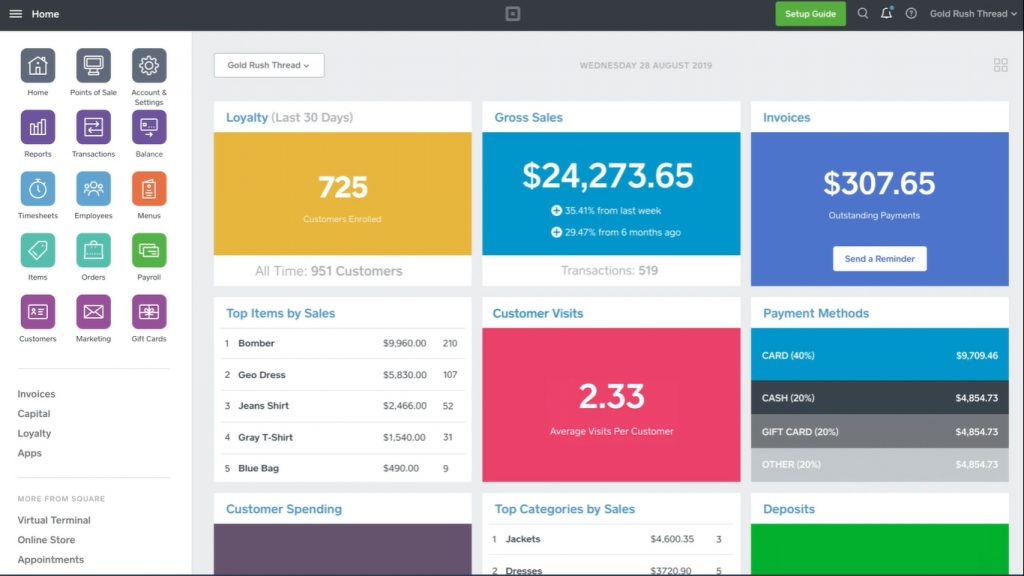Browse Items in the sidebar
1024x576 pixels.
pyautogui.click(x=37, y=252)
